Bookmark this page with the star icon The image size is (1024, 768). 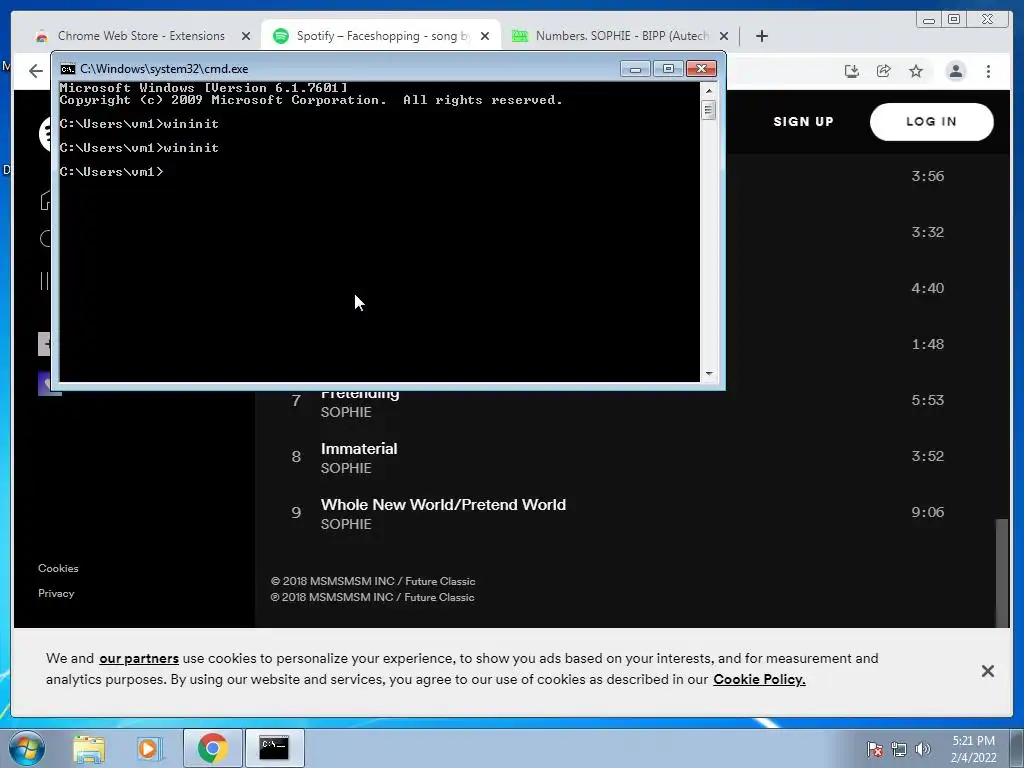pos(916,71)
